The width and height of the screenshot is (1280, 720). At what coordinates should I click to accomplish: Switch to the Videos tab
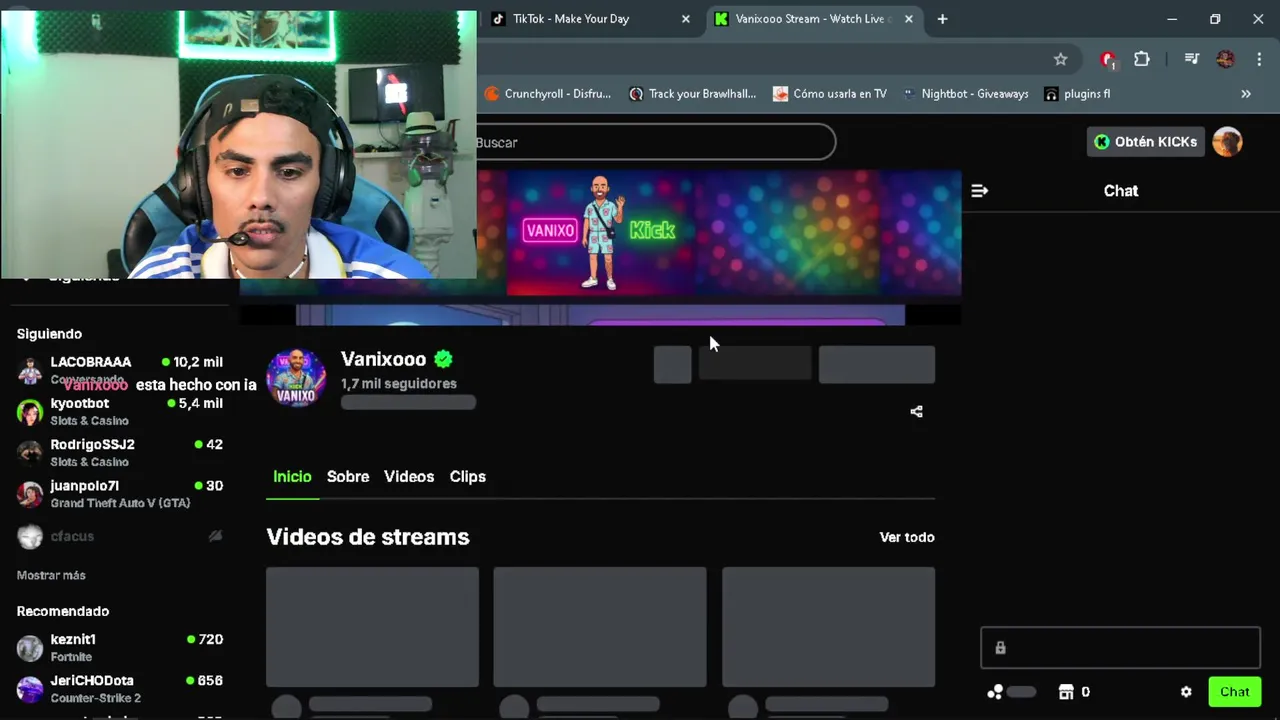click(409, 477)
